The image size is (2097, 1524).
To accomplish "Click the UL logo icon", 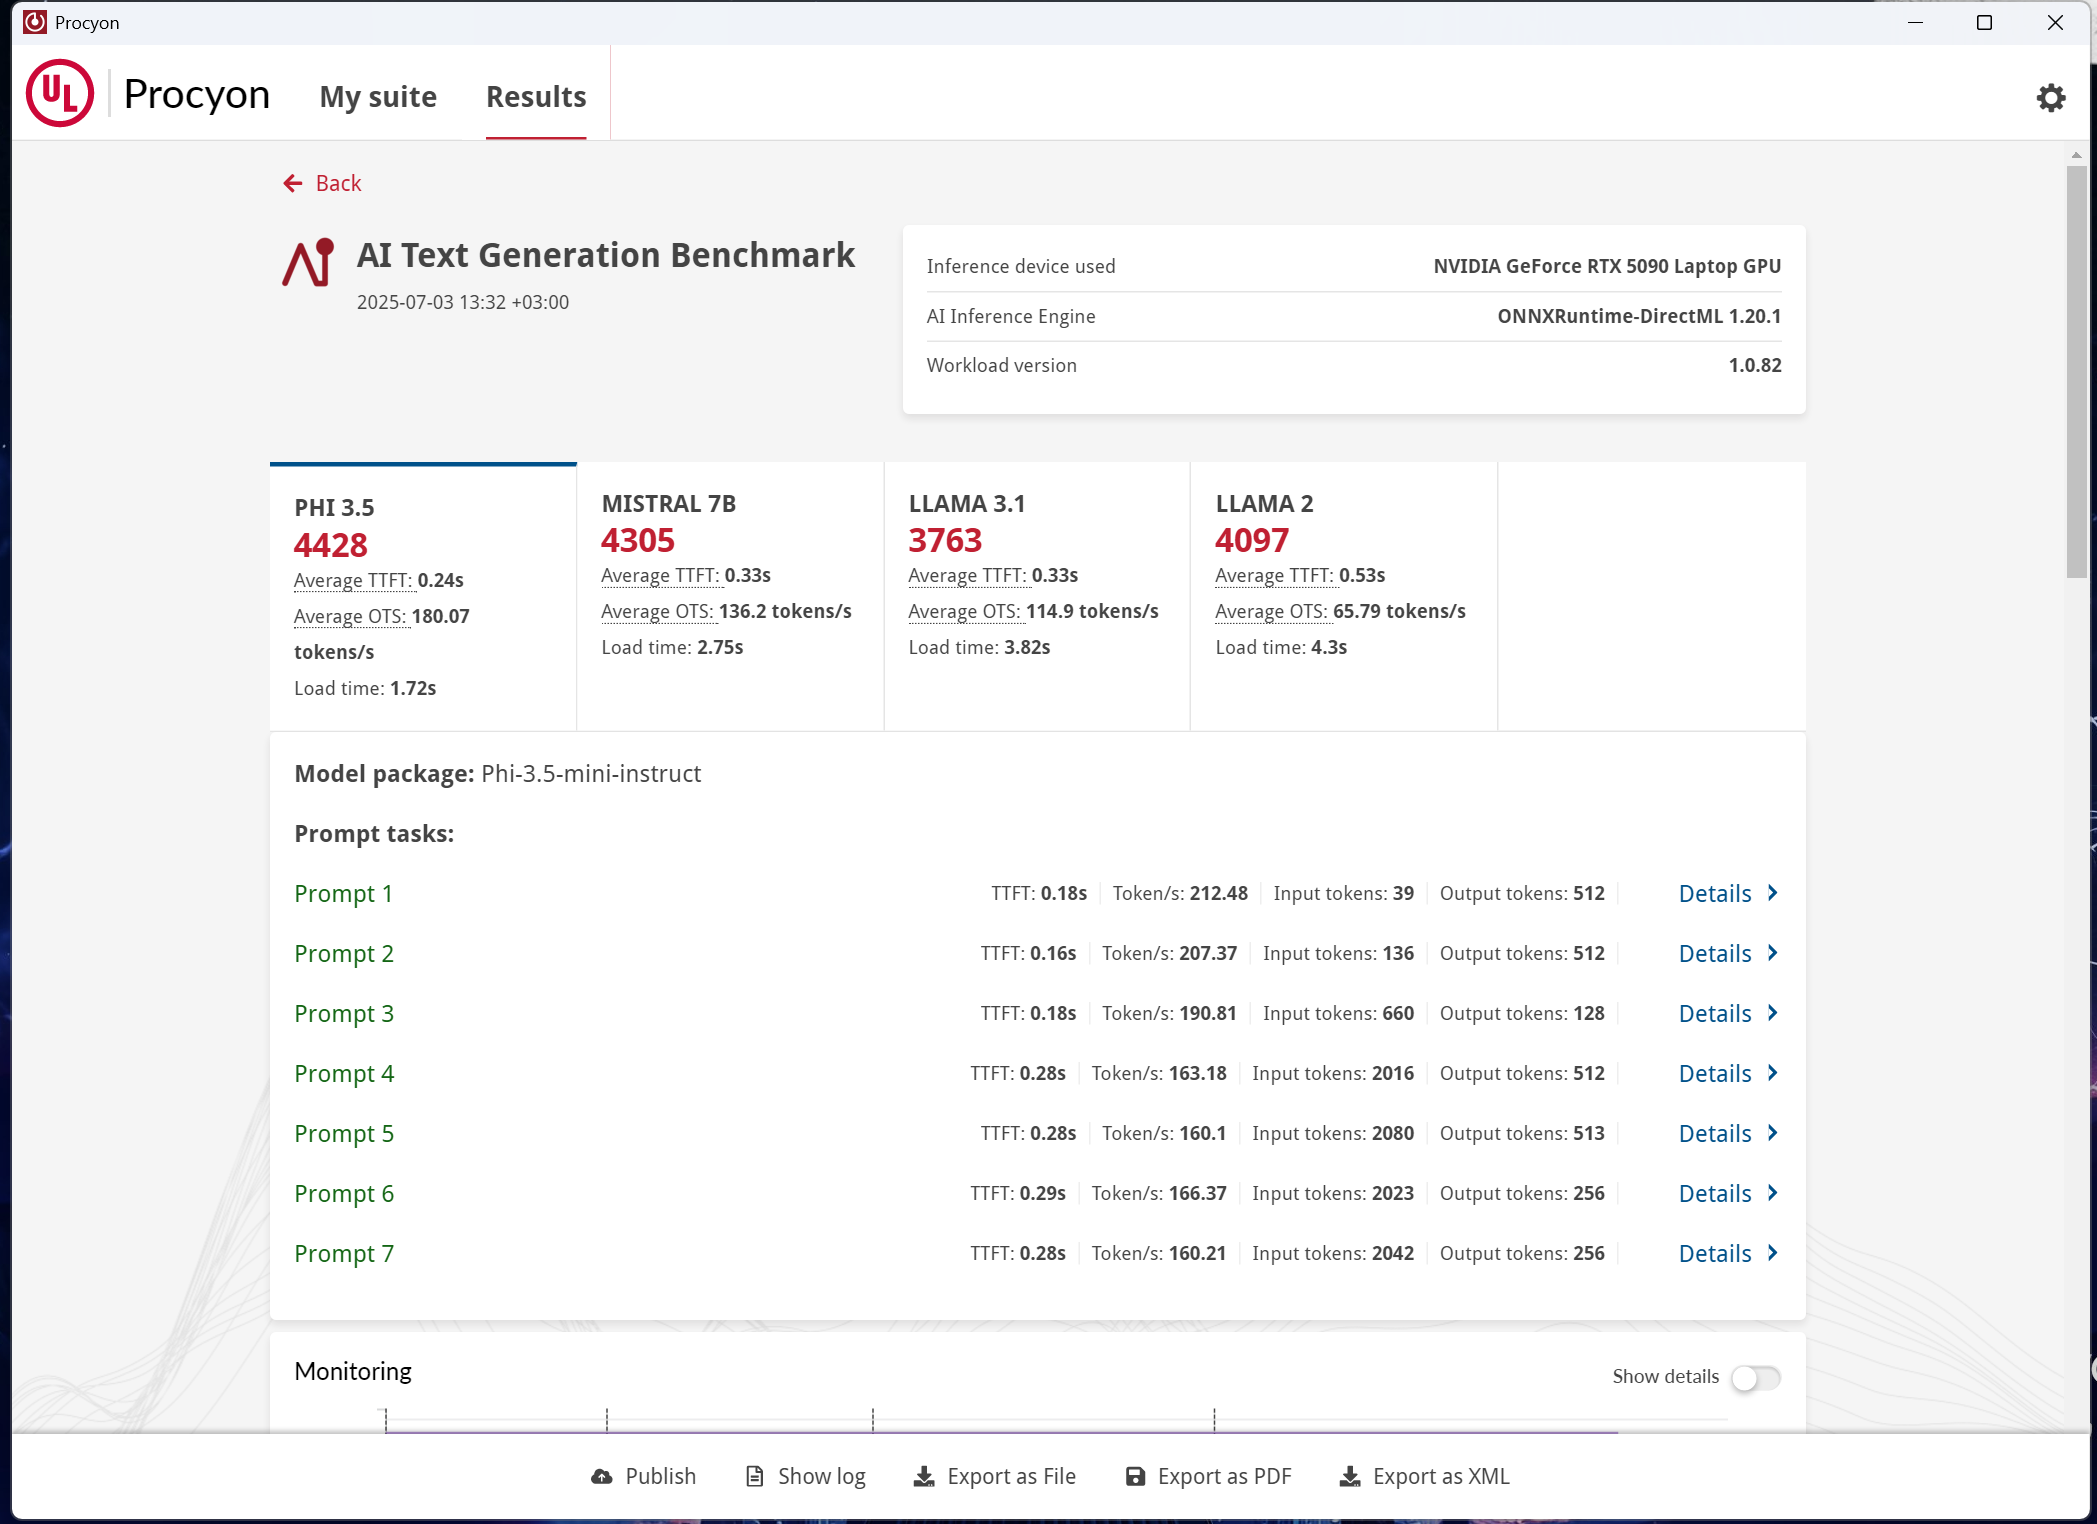I will click(60, 94).
